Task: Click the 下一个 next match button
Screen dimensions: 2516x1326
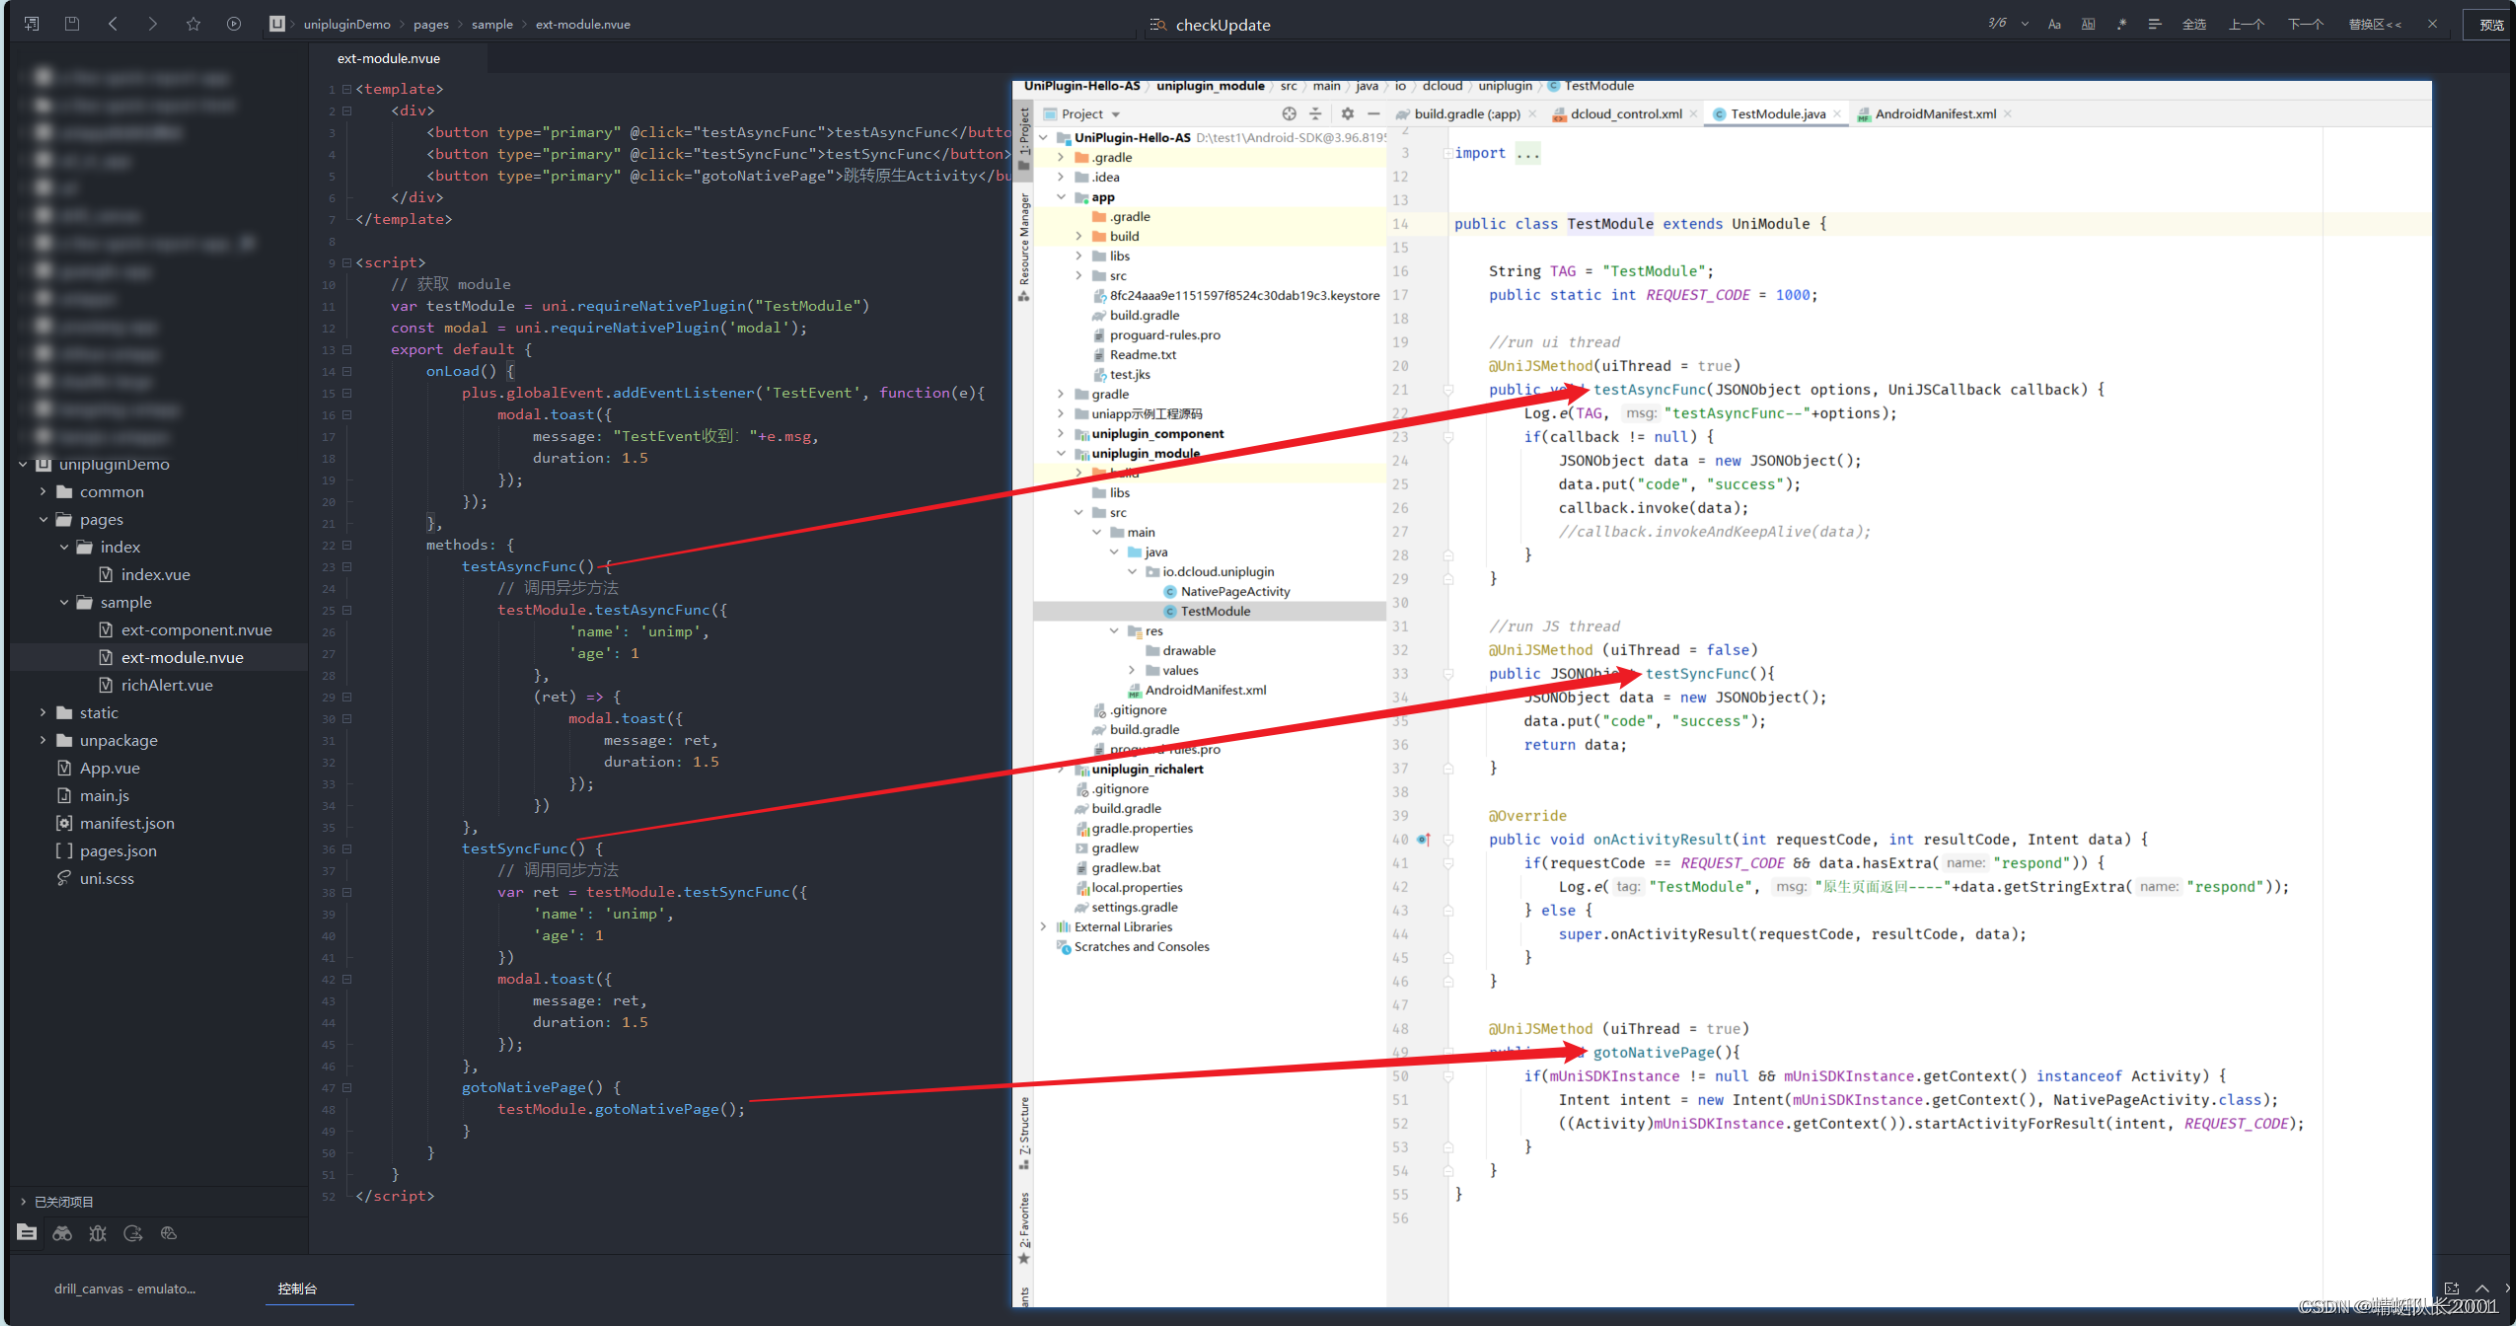Action: click(x=2305, y=24)
